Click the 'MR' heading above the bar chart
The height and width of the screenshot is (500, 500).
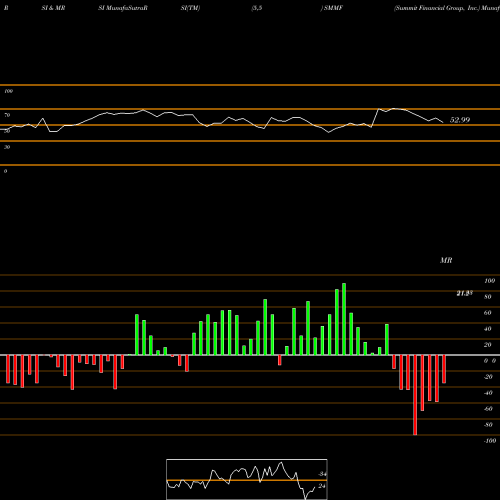click(446, 260)
